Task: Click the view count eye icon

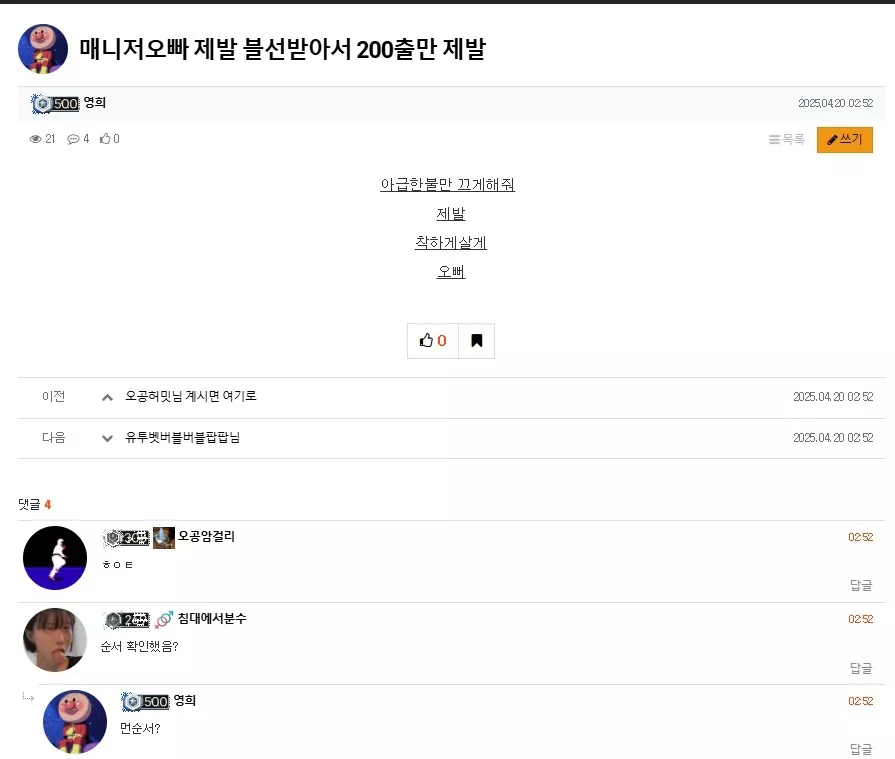Action: [x=35, y=139]
